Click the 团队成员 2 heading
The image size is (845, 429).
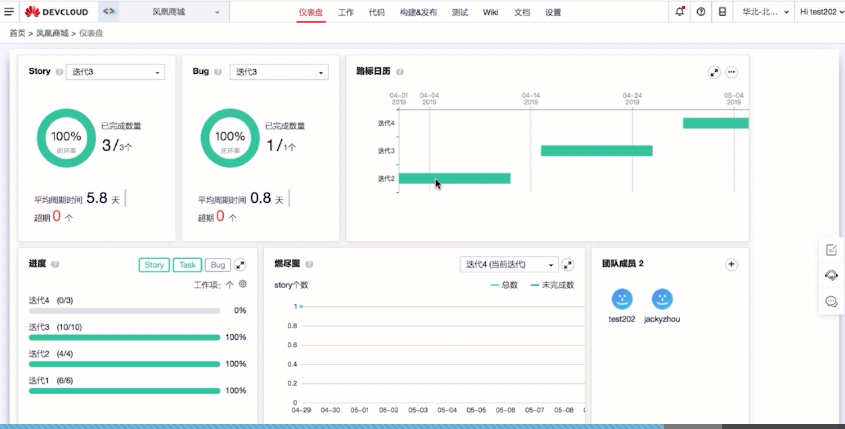623,264
